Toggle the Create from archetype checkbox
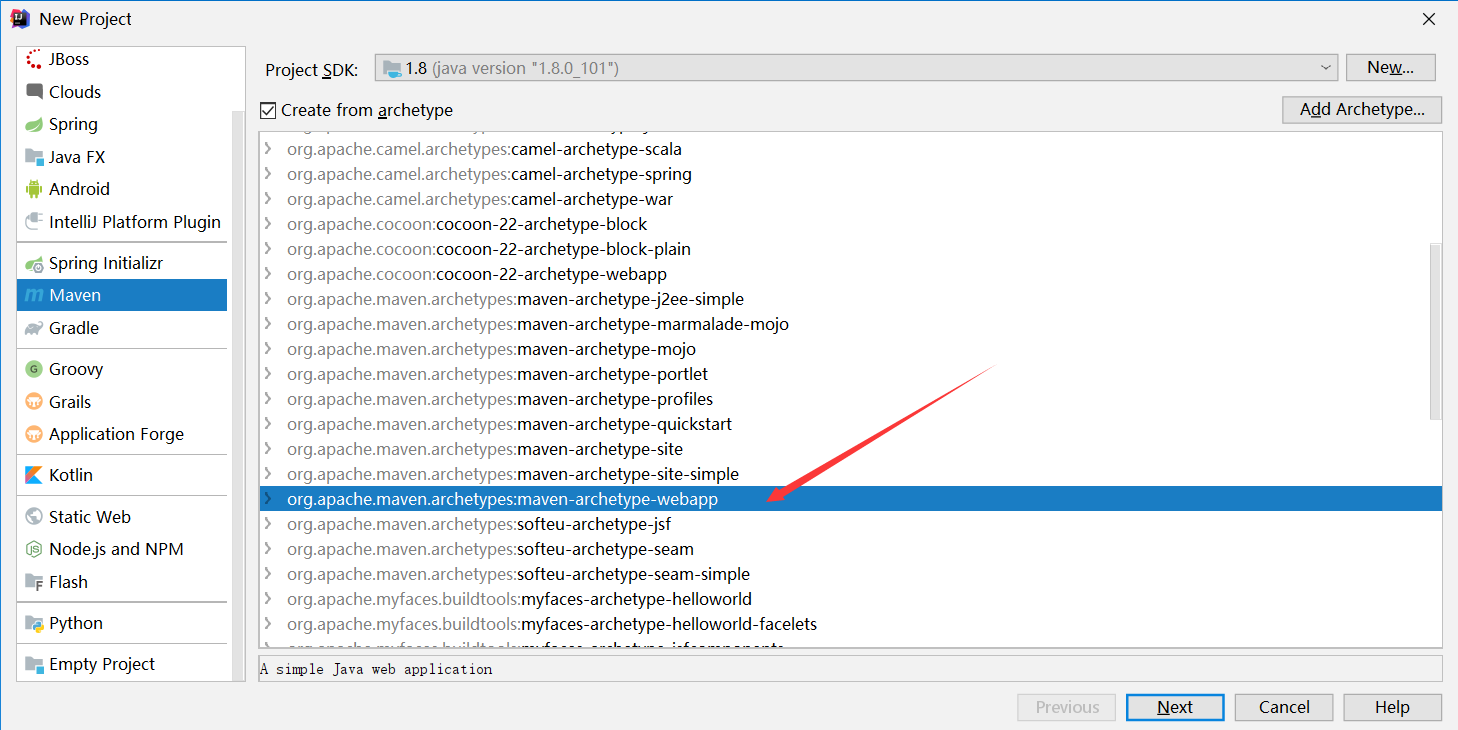Screen dimensions: 1458x730 pyautogui.click(x=268, y=110)
